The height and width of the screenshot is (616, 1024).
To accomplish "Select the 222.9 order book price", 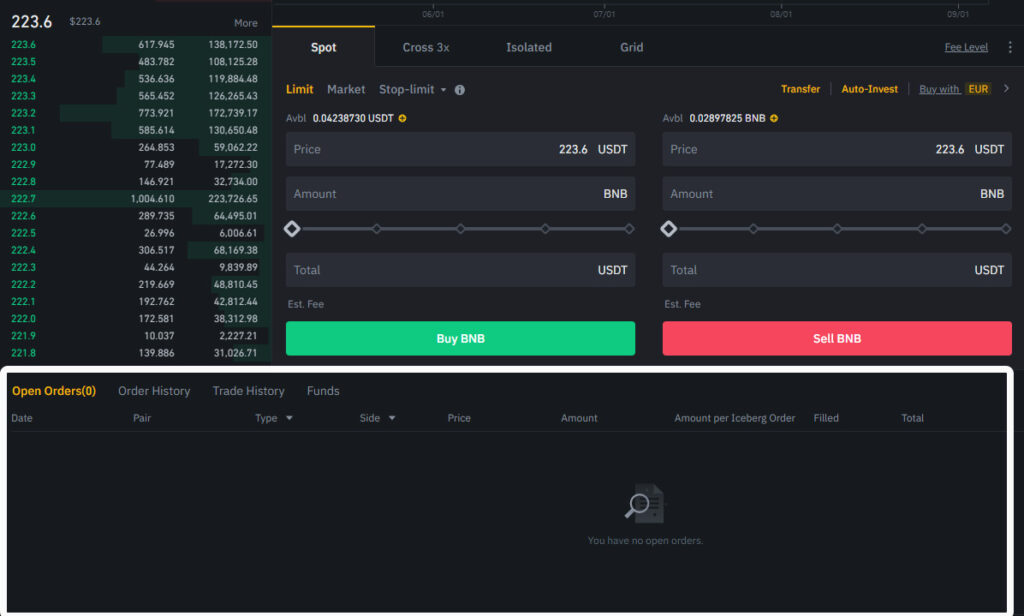I will [24, 164].
